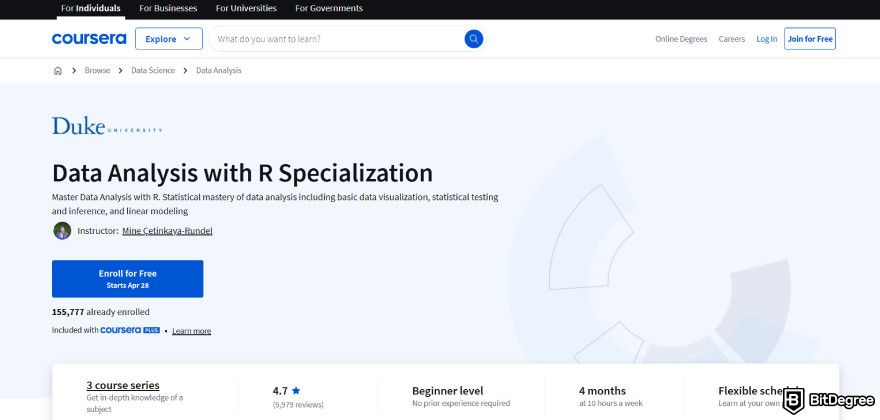Click the Beginner level text
The image size is (880, 420).
point(447,391)
